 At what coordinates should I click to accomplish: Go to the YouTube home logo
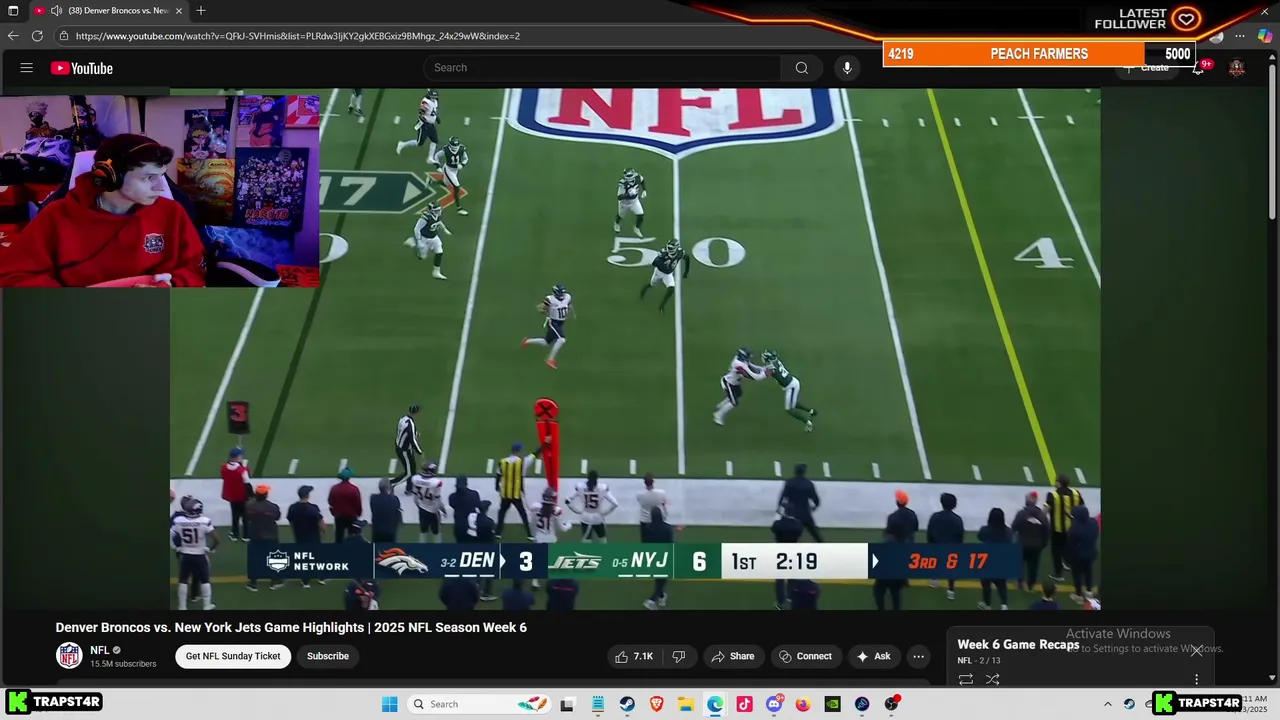point(82,68)
